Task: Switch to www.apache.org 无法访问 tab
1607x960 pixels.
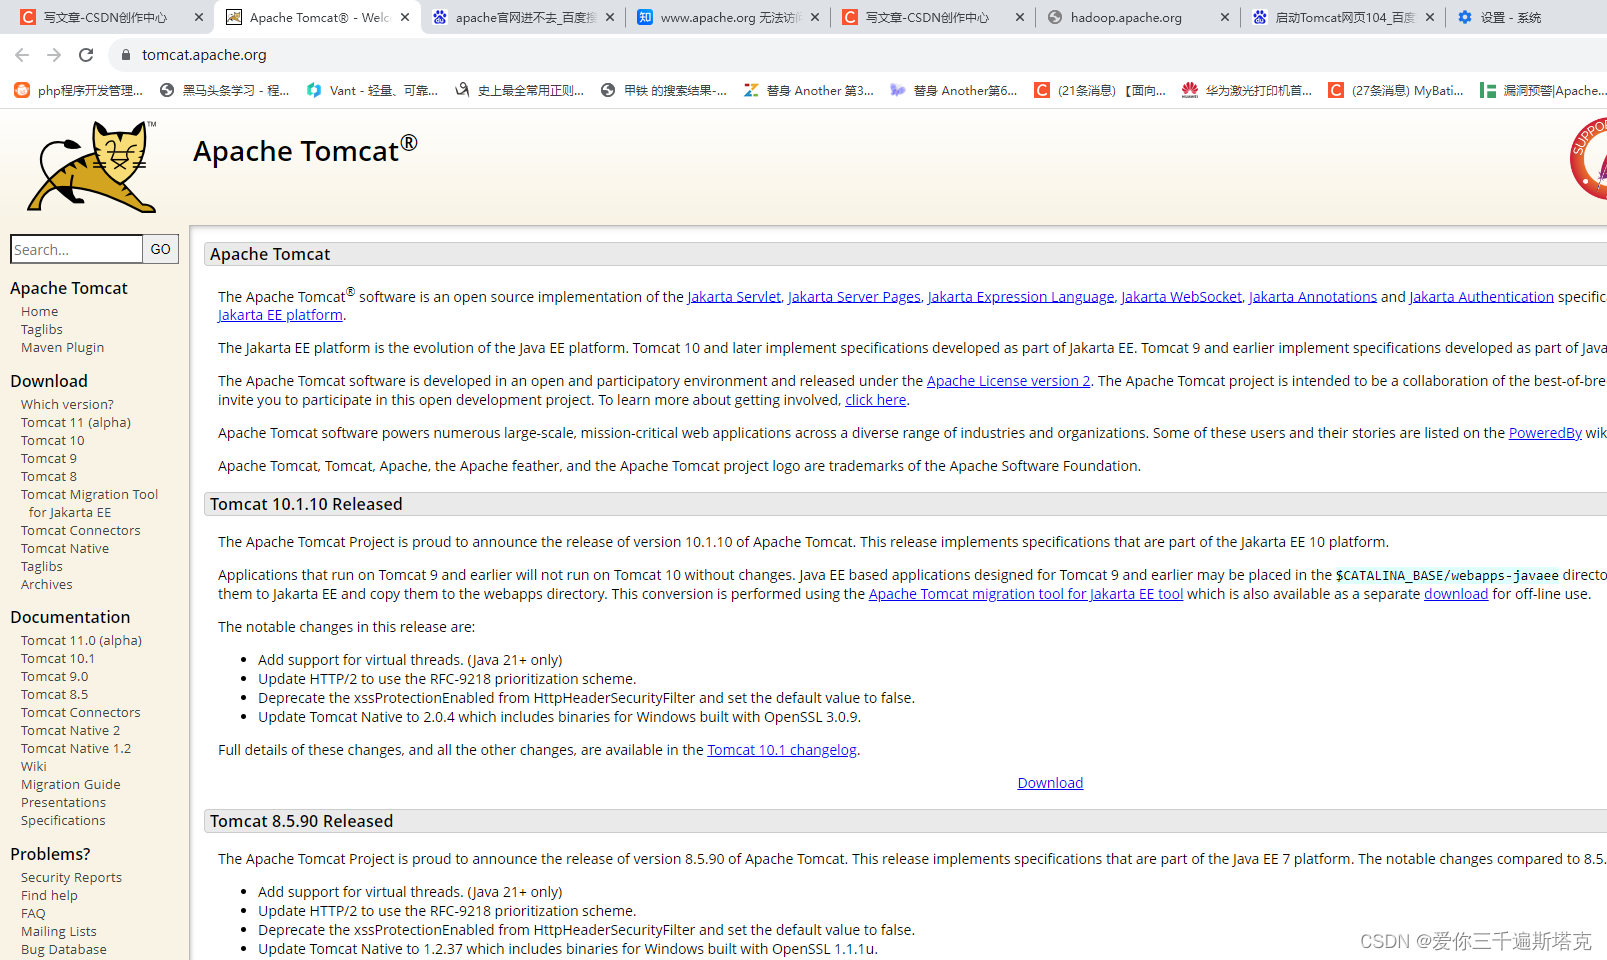Action: pos(729,17)
